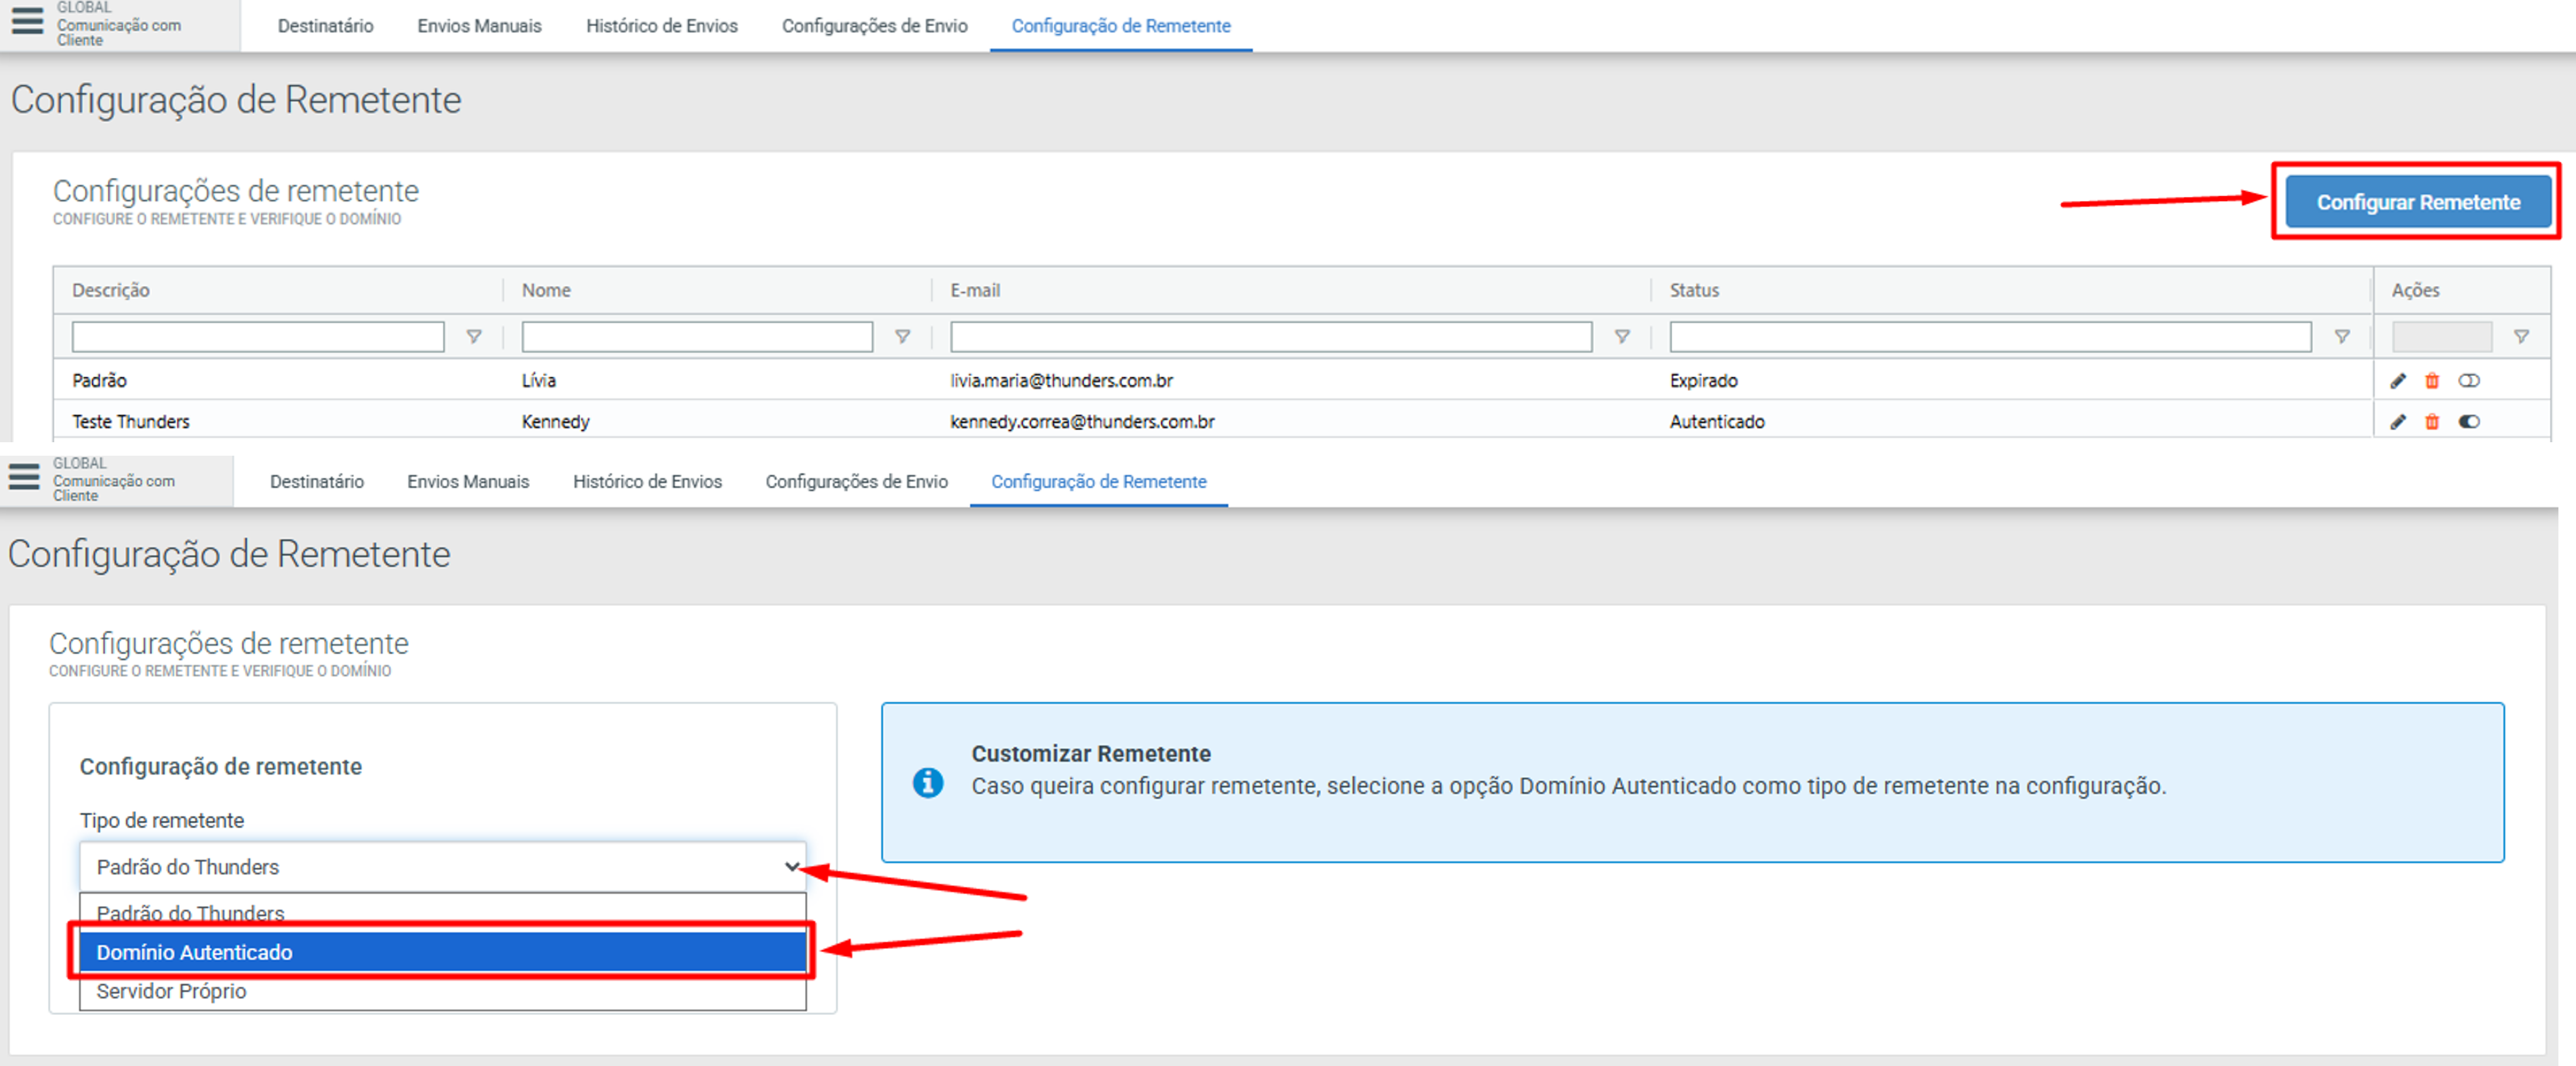Click filter icon for E-mail column
This screenshot has width=2576, height=1066.
tap(1622, 337)
